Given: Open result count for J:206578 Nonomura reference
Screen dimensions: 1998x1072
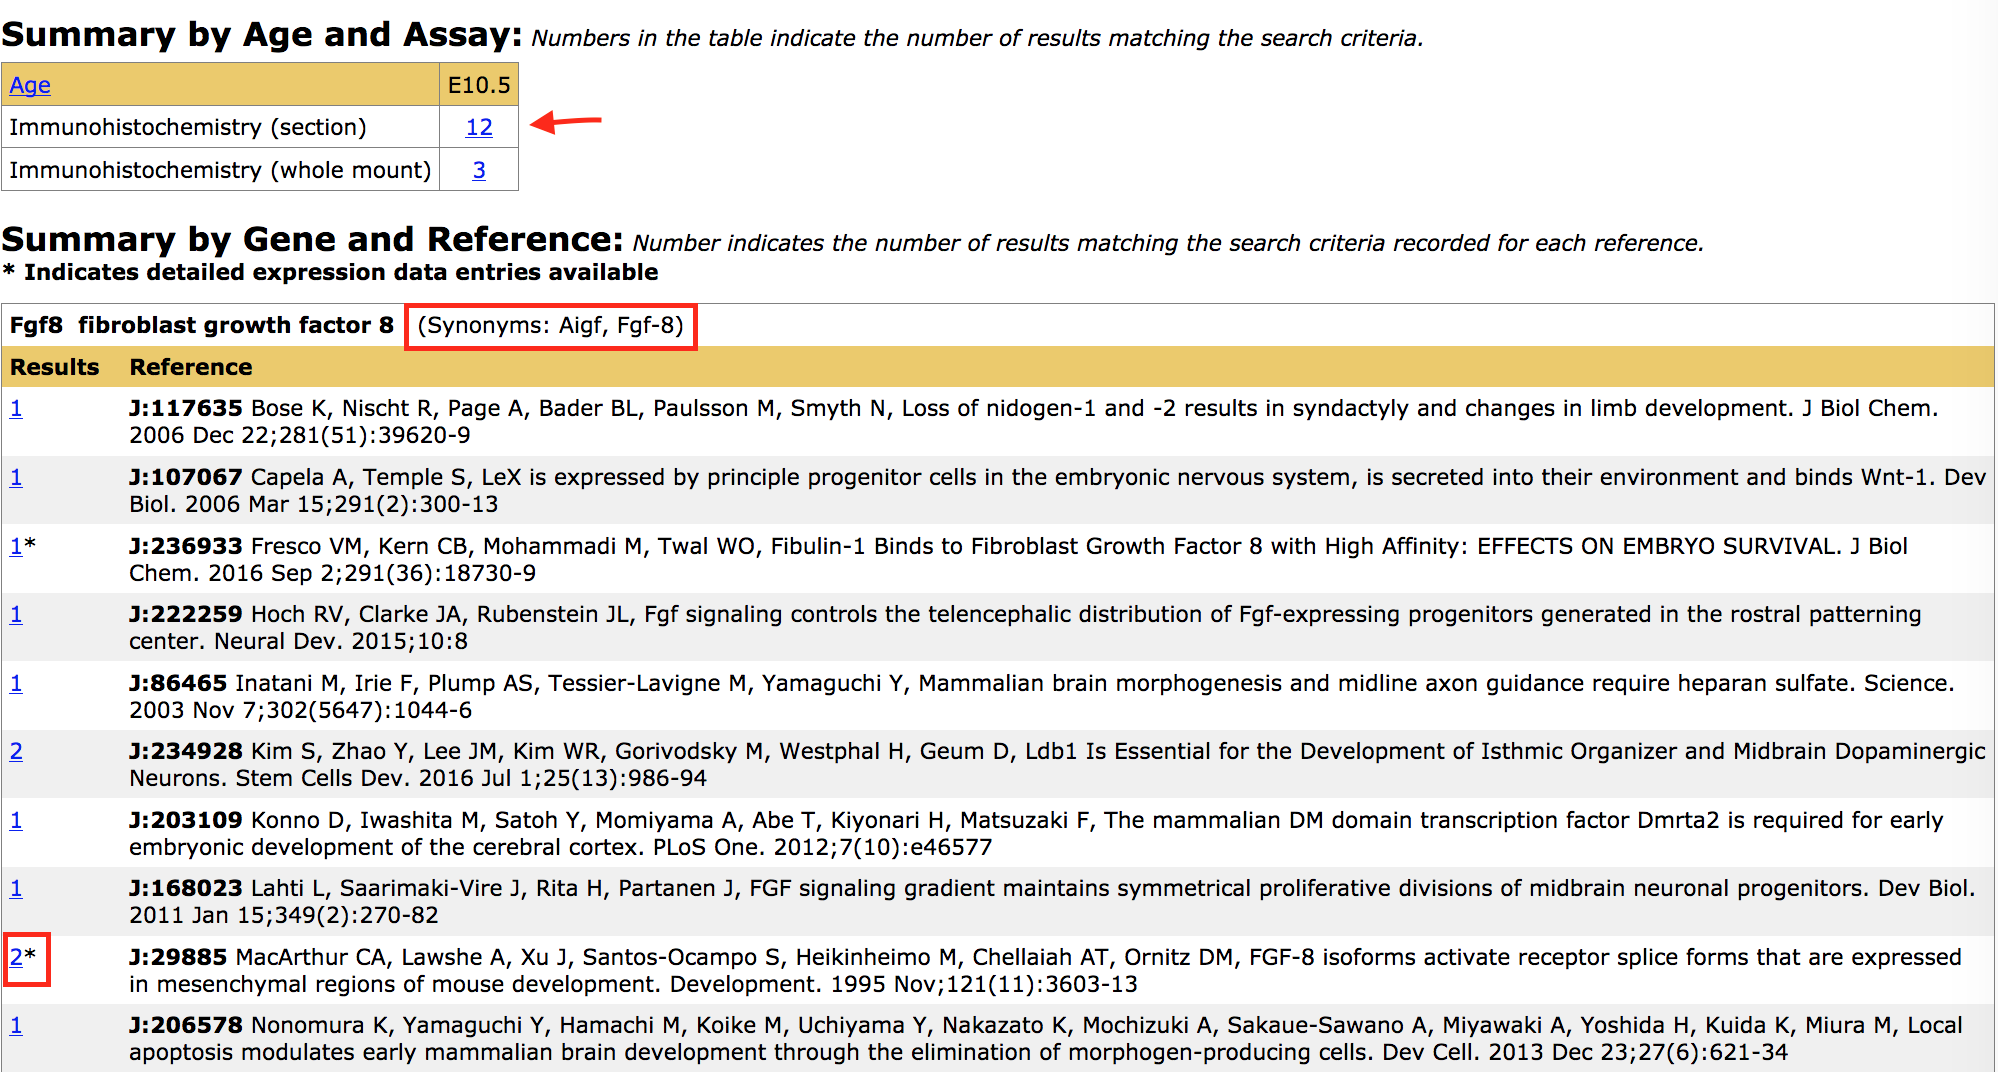Looking at the screenshot, I should [x=16, y=1025].
